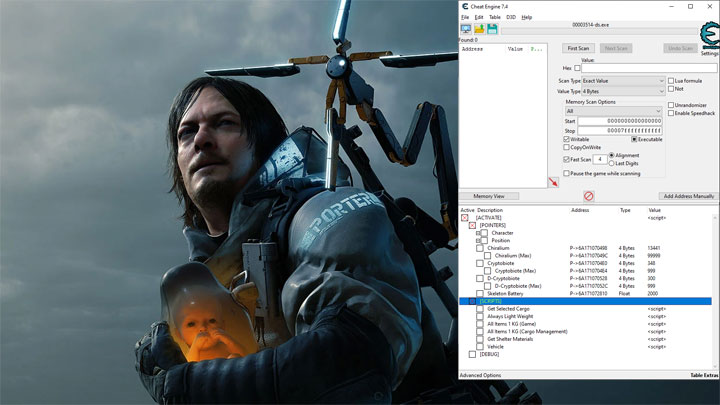The width and height of the screenshot is (720, 405).
Task: Click the open cheat table folder icon
Action: pyautogui.click(x=479, y=29)
